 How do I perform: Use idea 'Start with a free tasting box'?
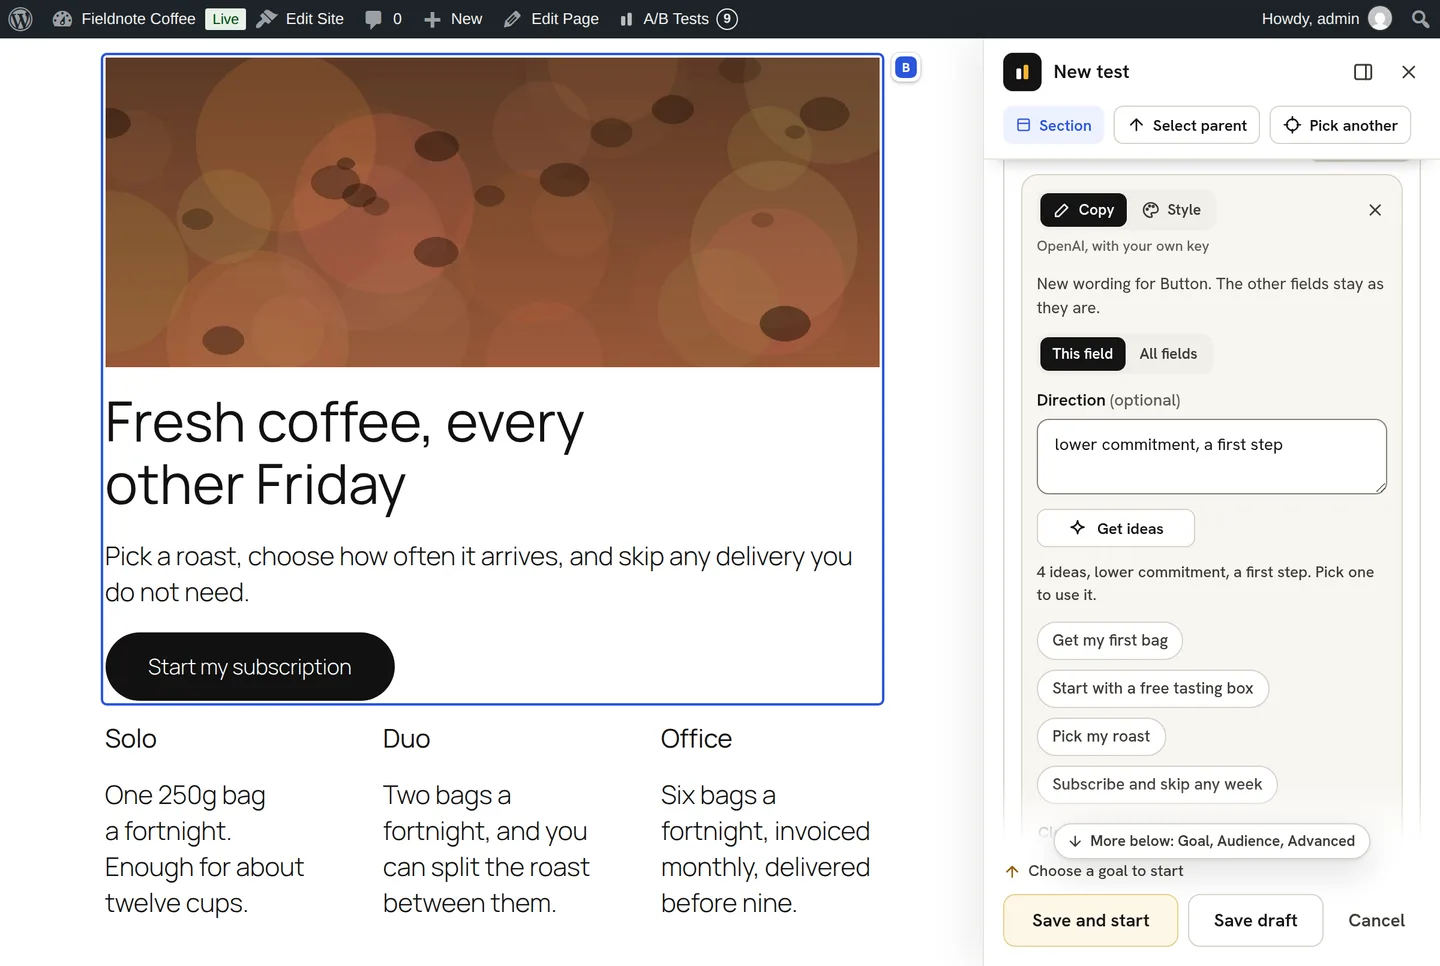(1153, 689)
